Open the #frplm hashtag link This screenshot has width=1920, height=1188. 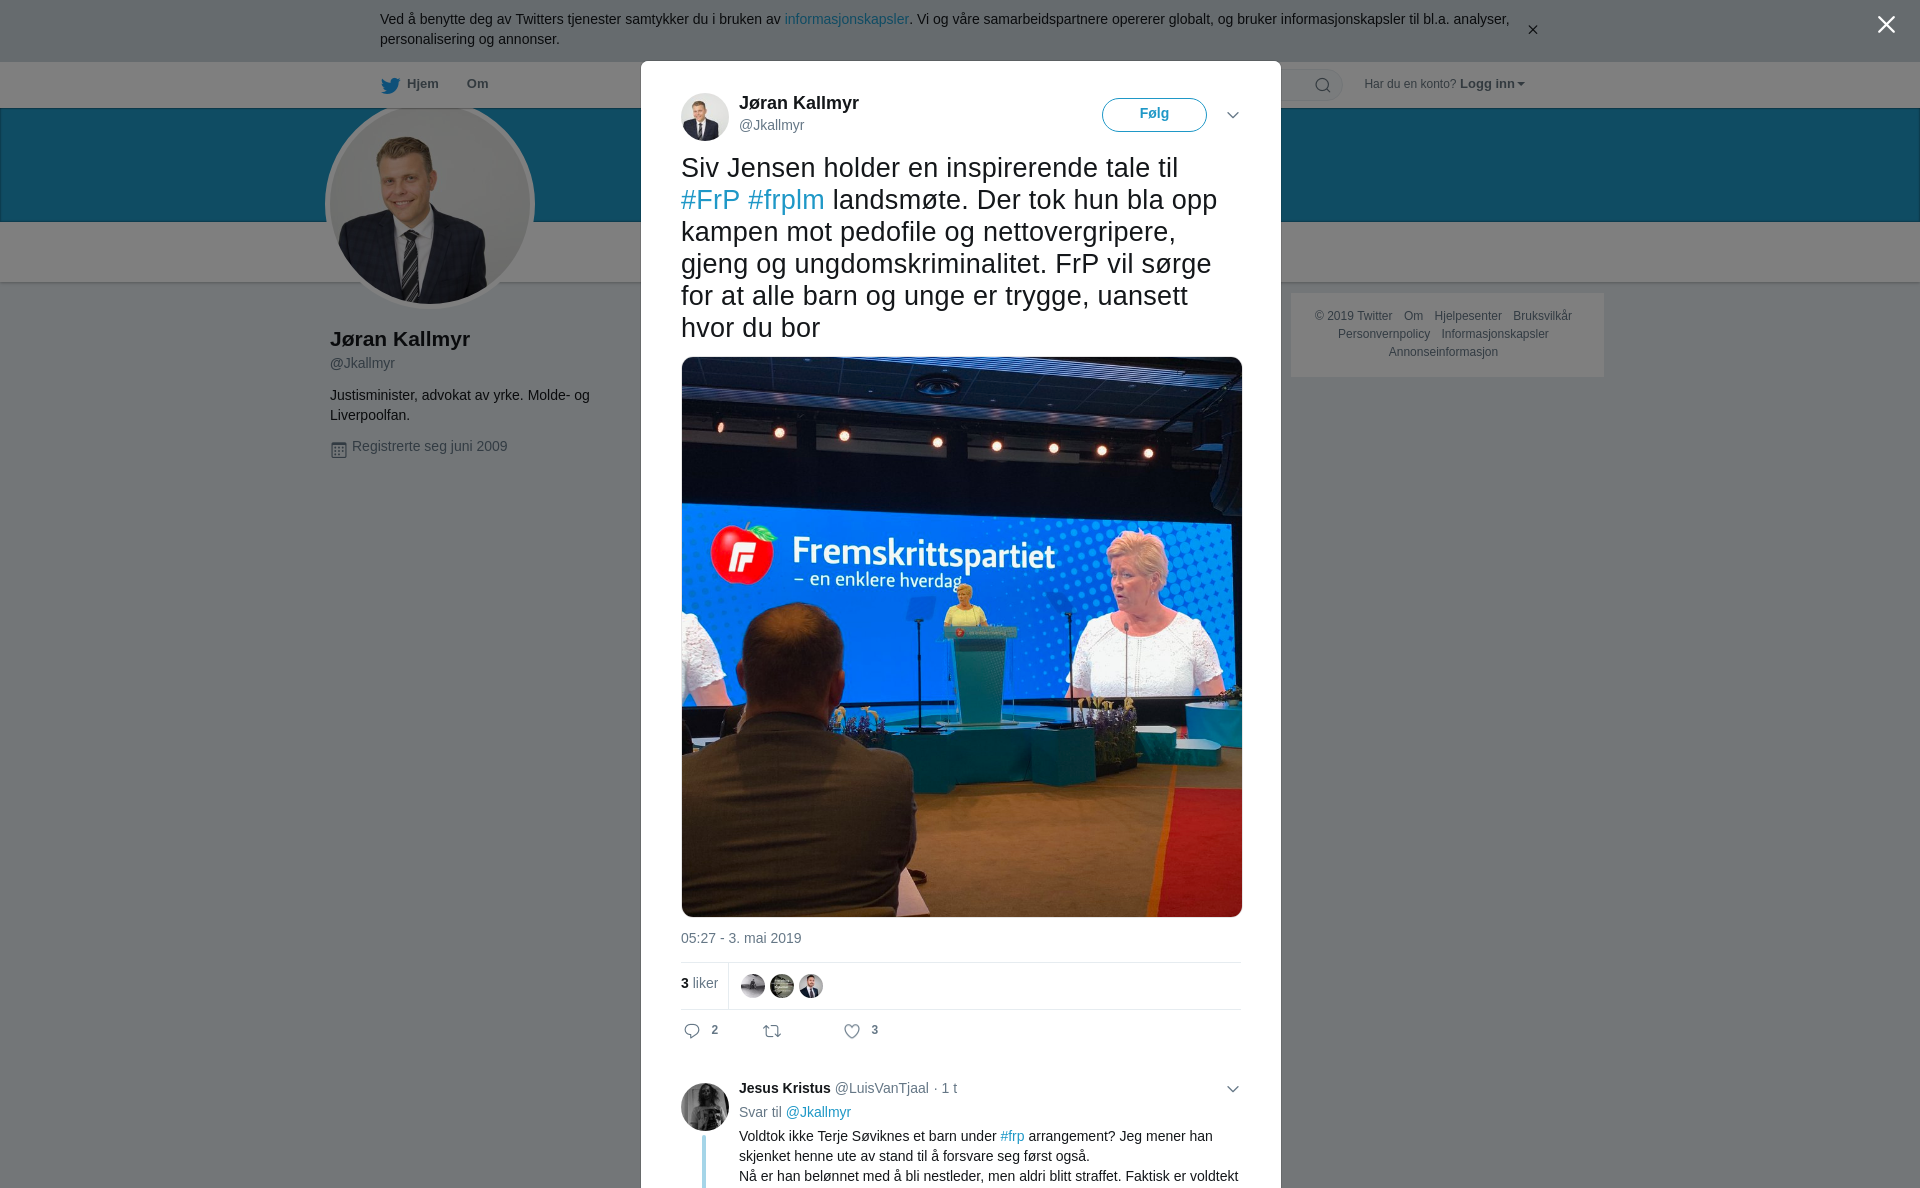[786, 200]
